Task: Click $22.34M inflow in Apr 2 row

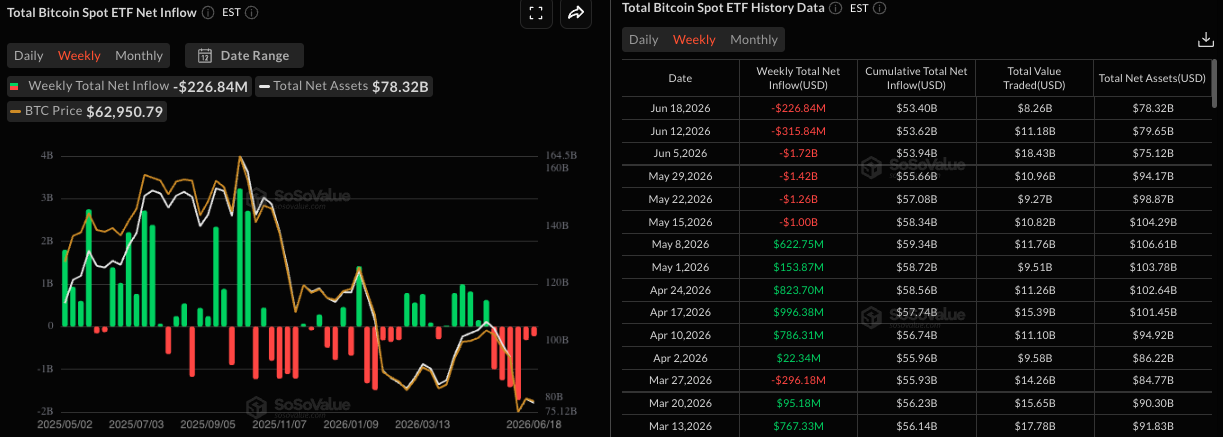Action: [x=797, y=358]
